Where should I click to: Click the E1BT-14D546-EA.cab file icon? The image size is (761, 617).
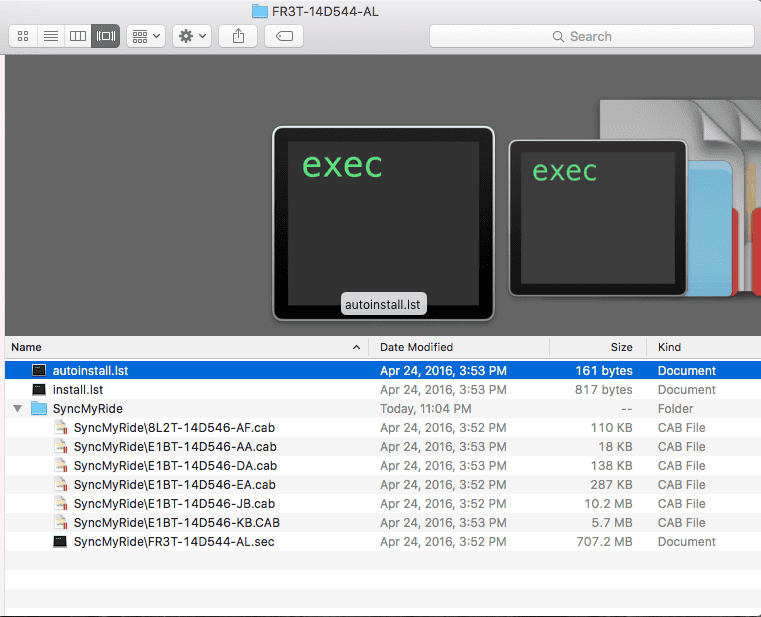[61, 484]
